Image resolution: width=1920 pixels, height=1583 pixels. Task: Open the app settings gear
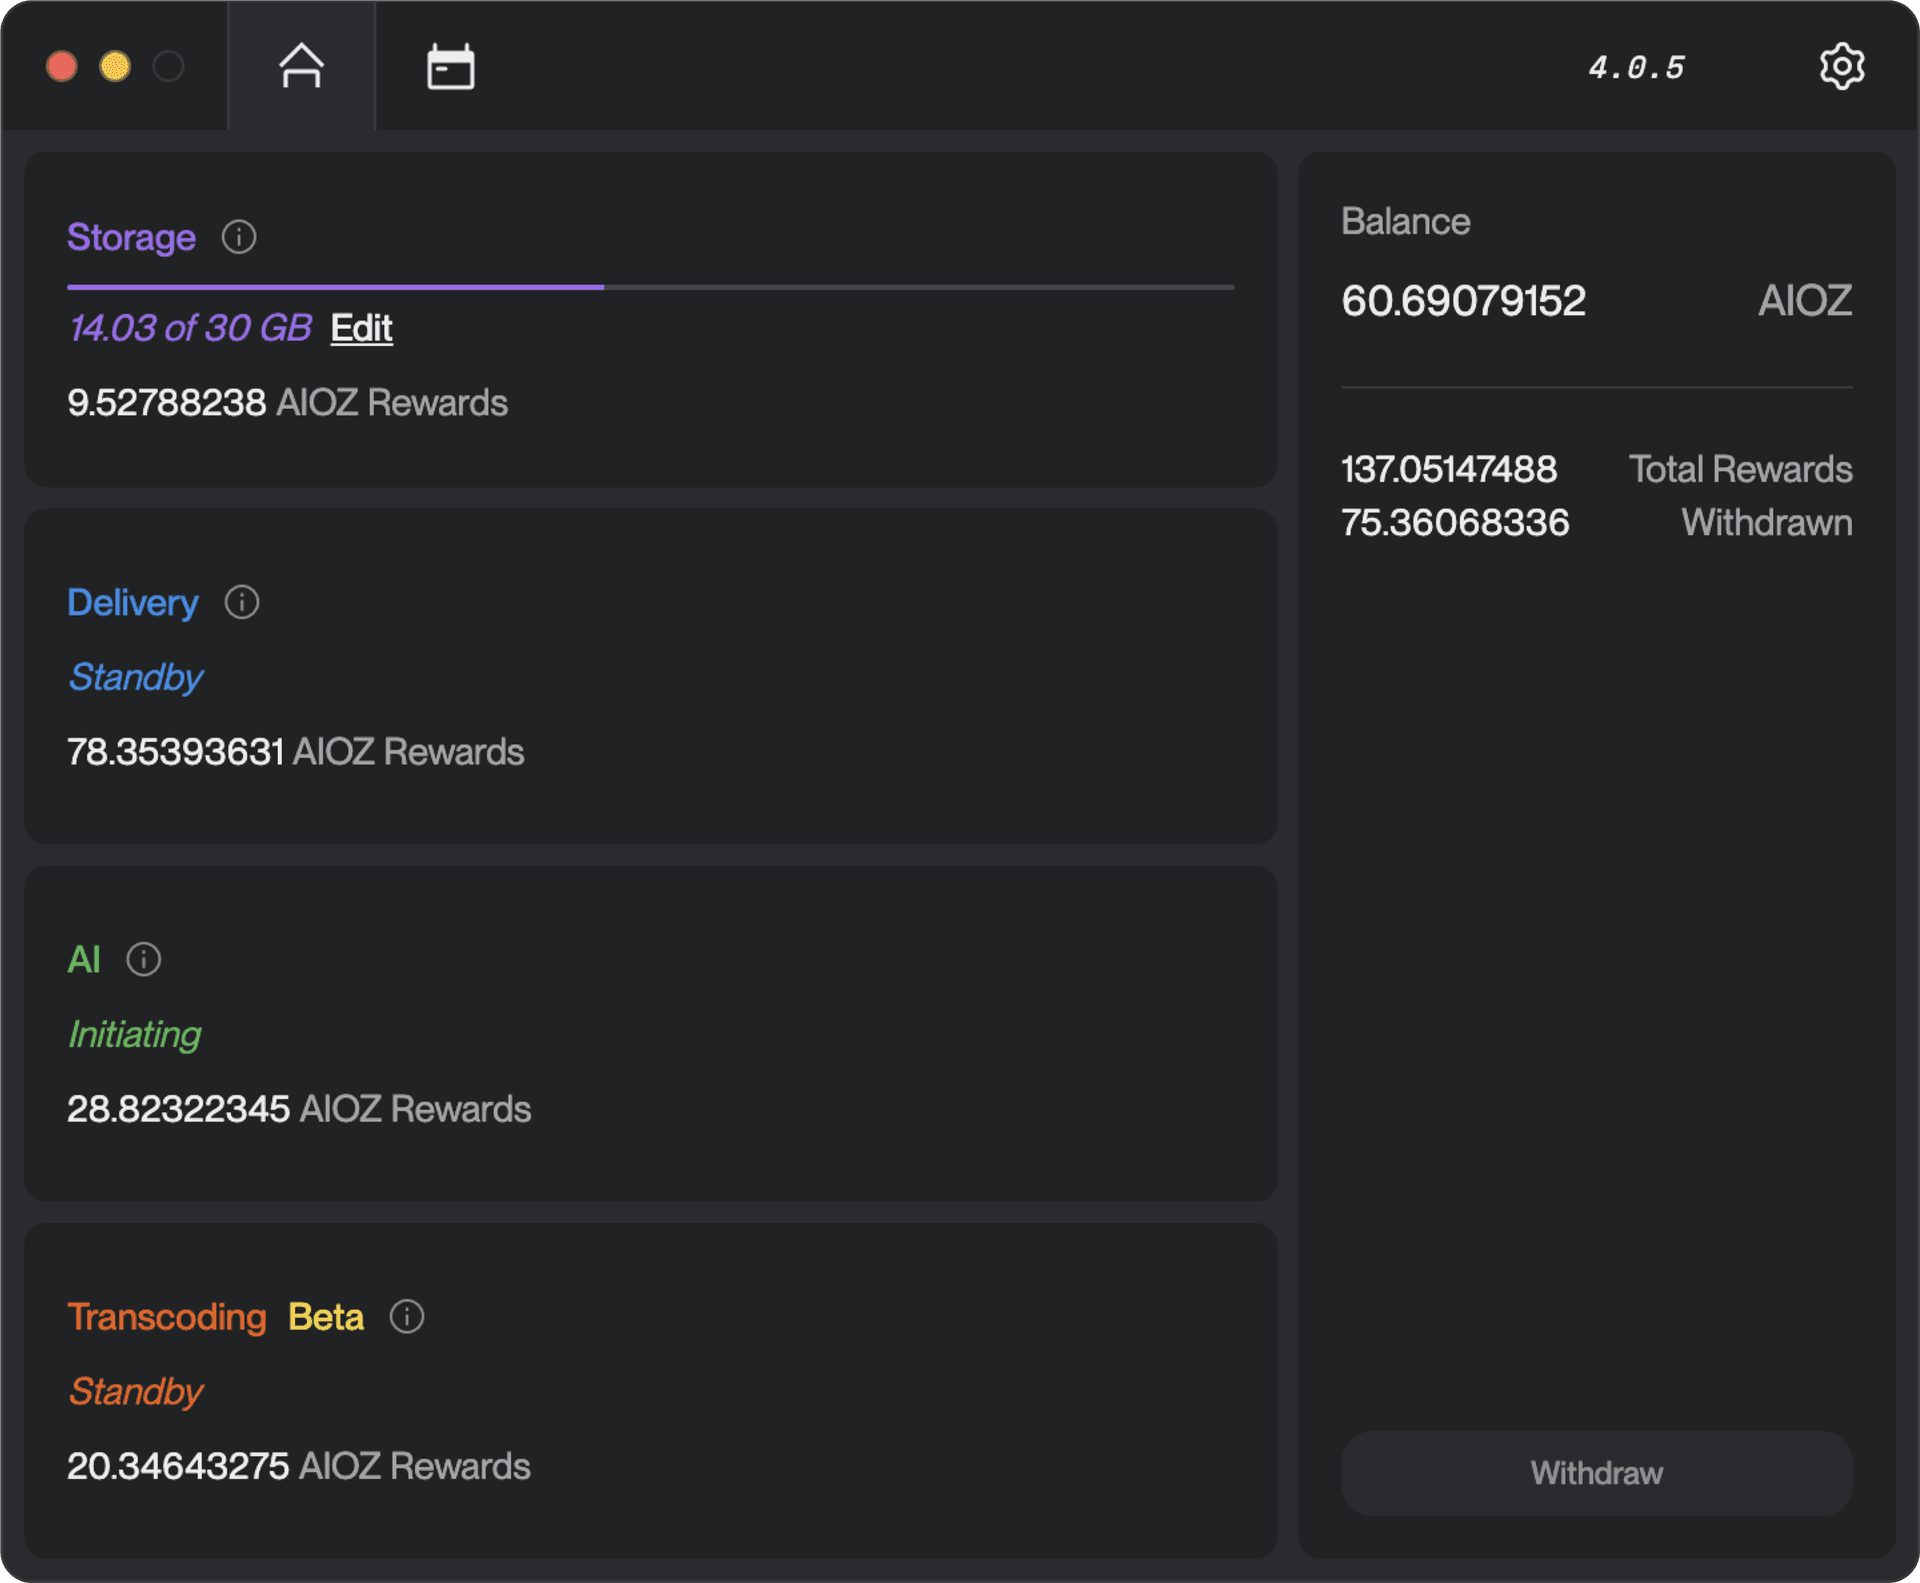click(x=1843, y=66)
